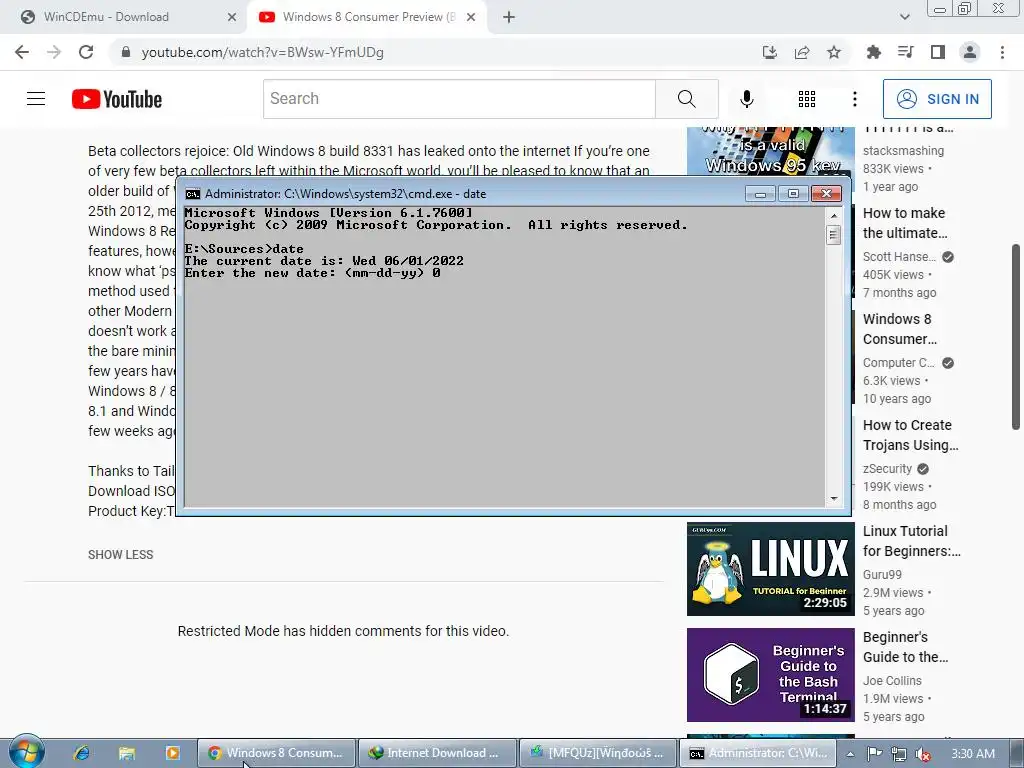
Task: Open the Linux Tutorial for Beginners thumbnail
Action: (771, 569)
